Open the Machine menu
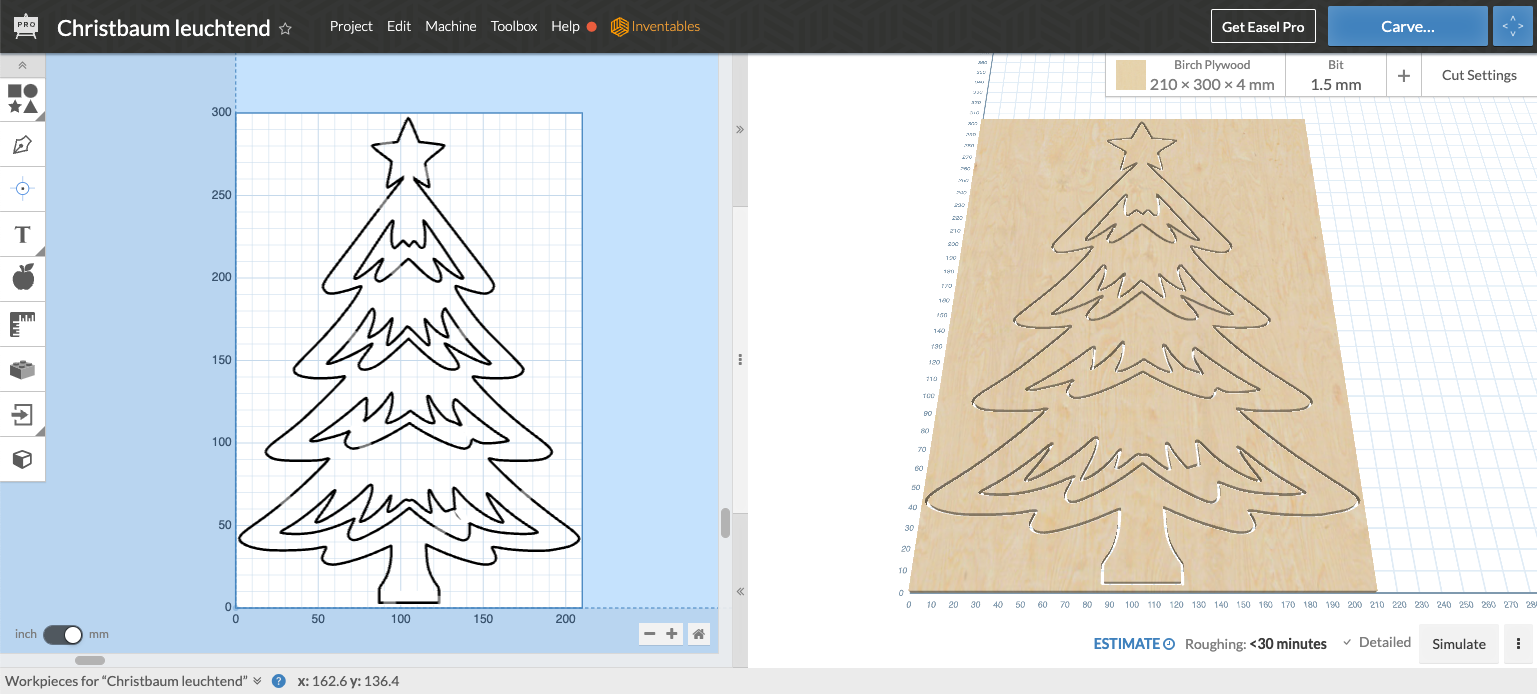 pyautogui.click(x=450, y=26)
